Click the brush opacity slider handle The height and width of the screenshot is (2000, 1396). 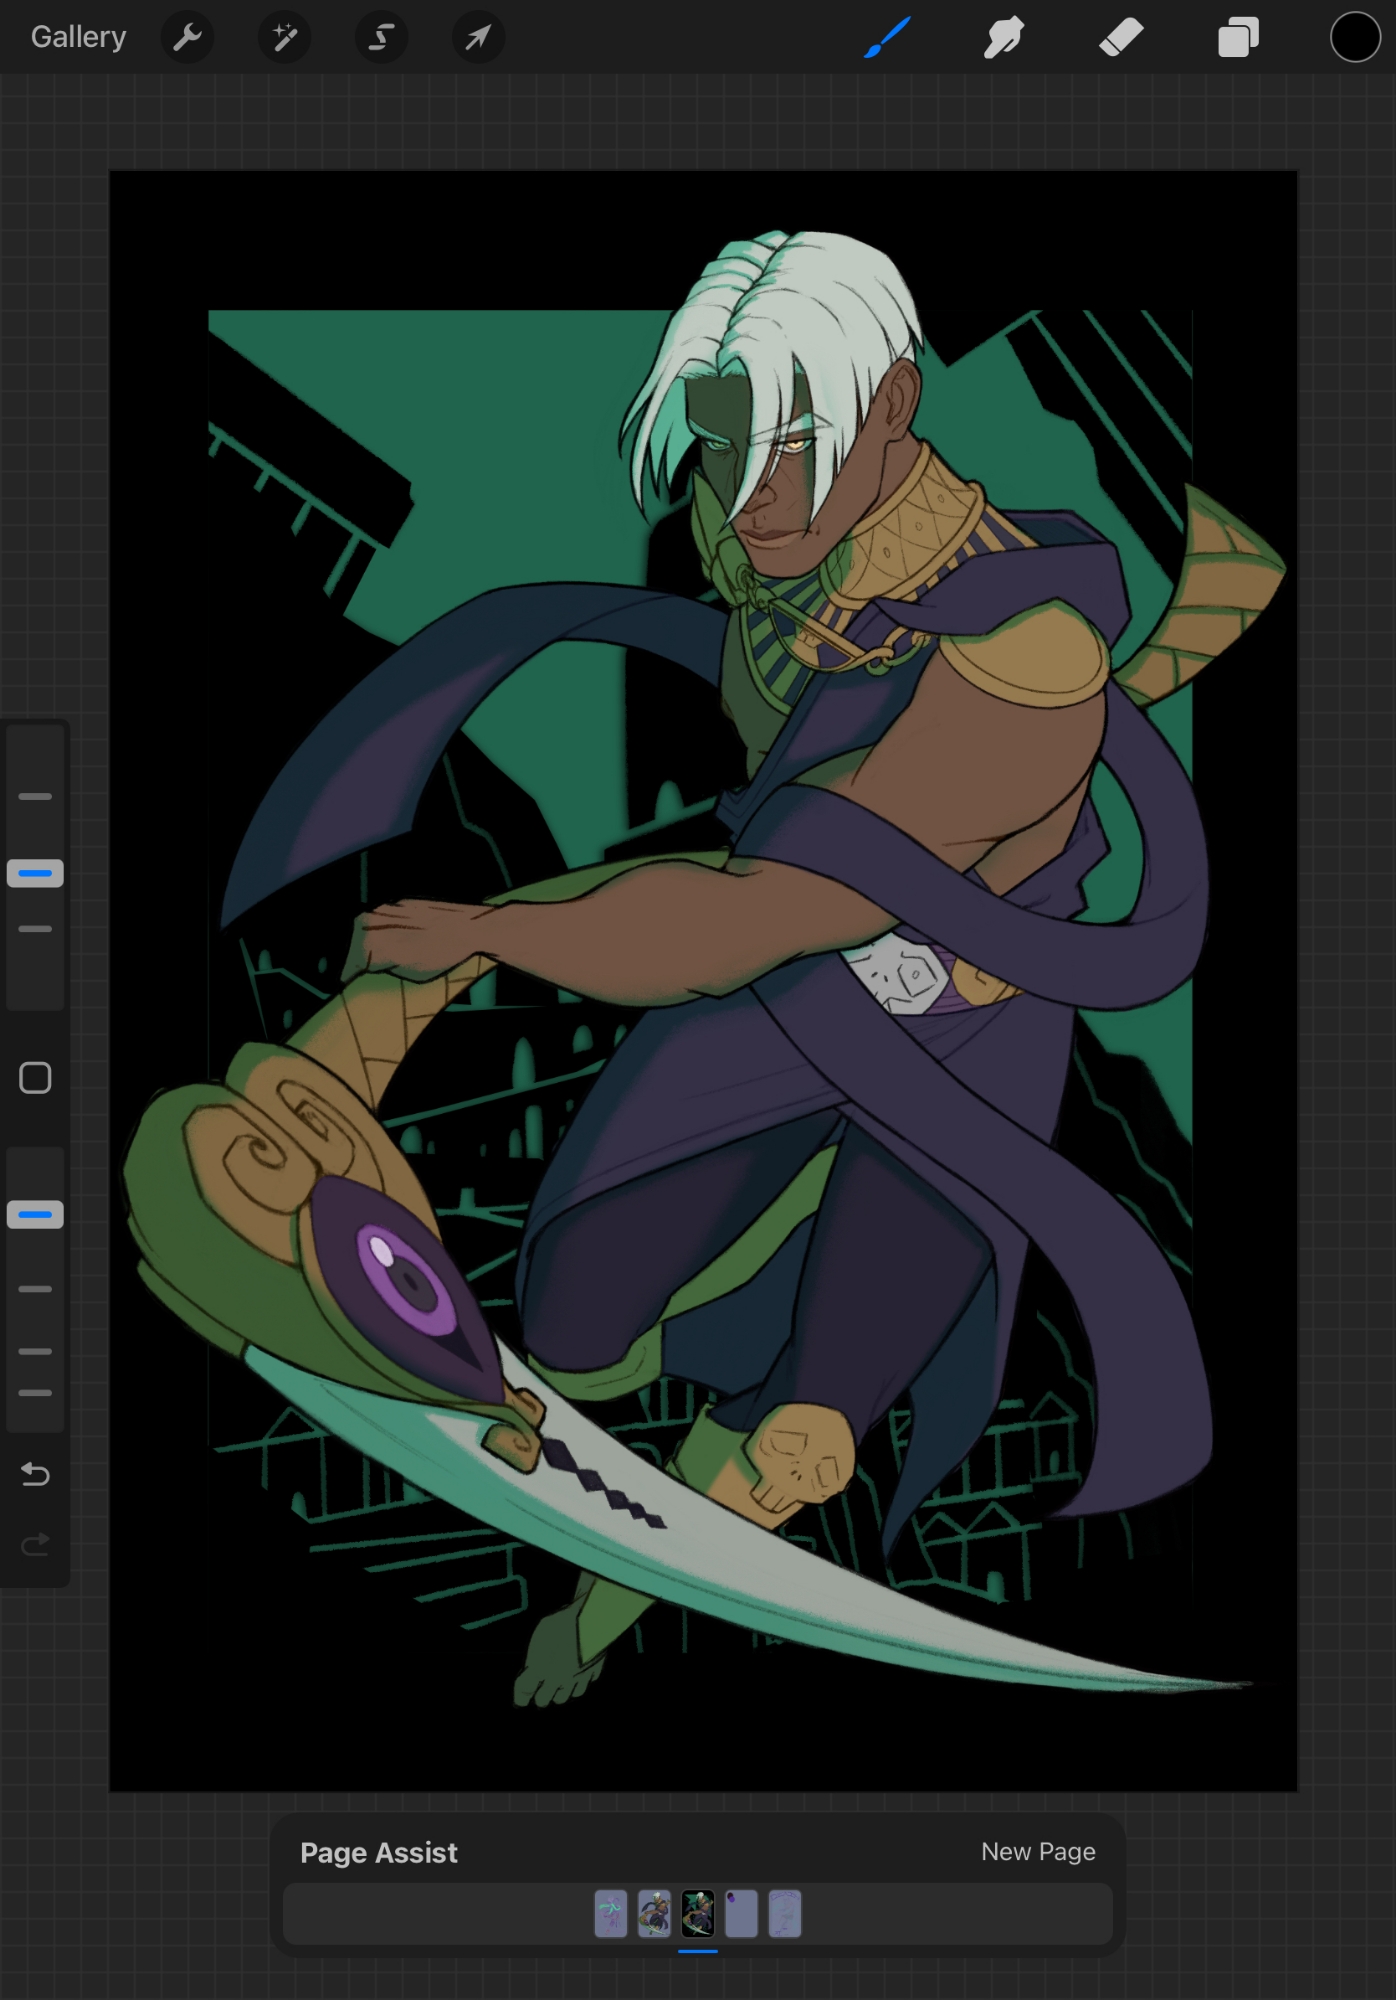coord(35,1215)
